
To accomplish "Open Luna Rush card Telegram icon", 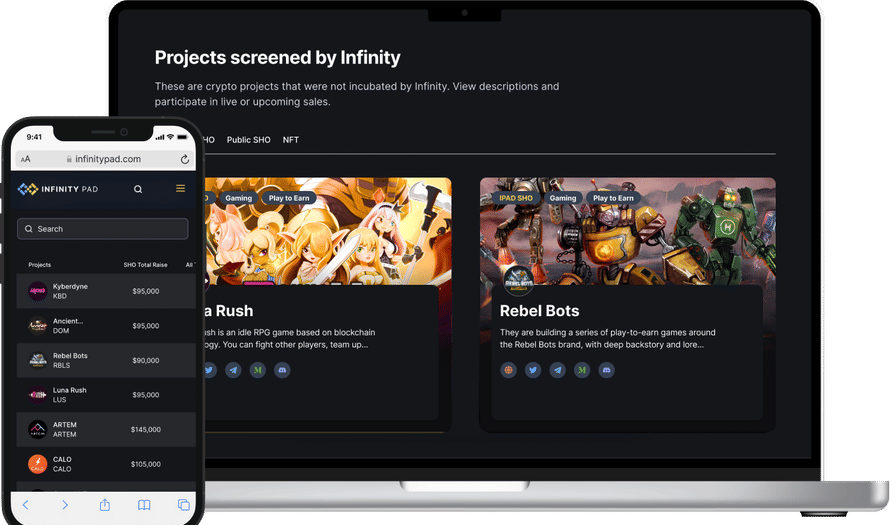I will (x=233, y=370).
